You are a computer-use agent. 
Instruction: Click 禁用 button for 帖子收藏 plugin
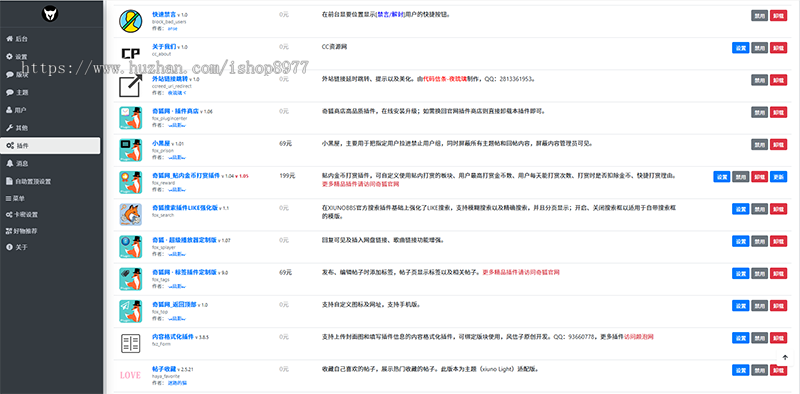(x=759, y=370)
